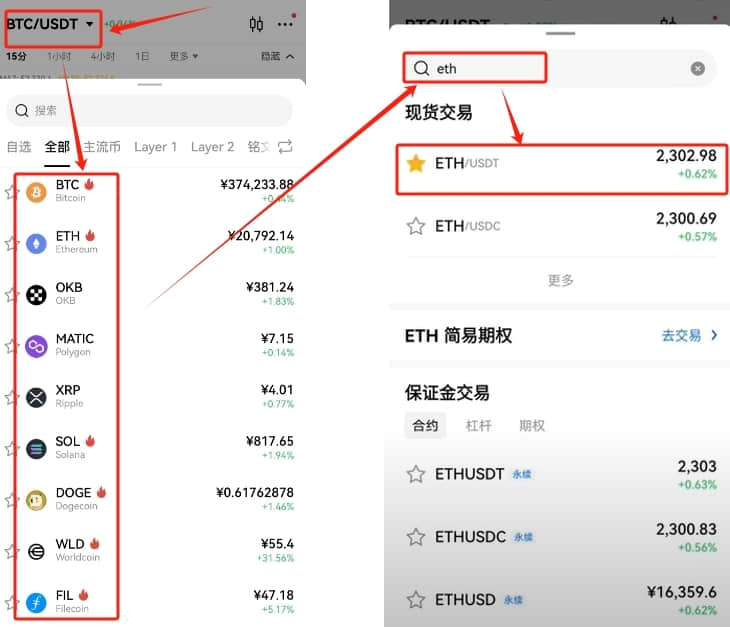Expand the 更多 timeframe dropdown
Screen dimensions: 730x627
pos(183,56)
